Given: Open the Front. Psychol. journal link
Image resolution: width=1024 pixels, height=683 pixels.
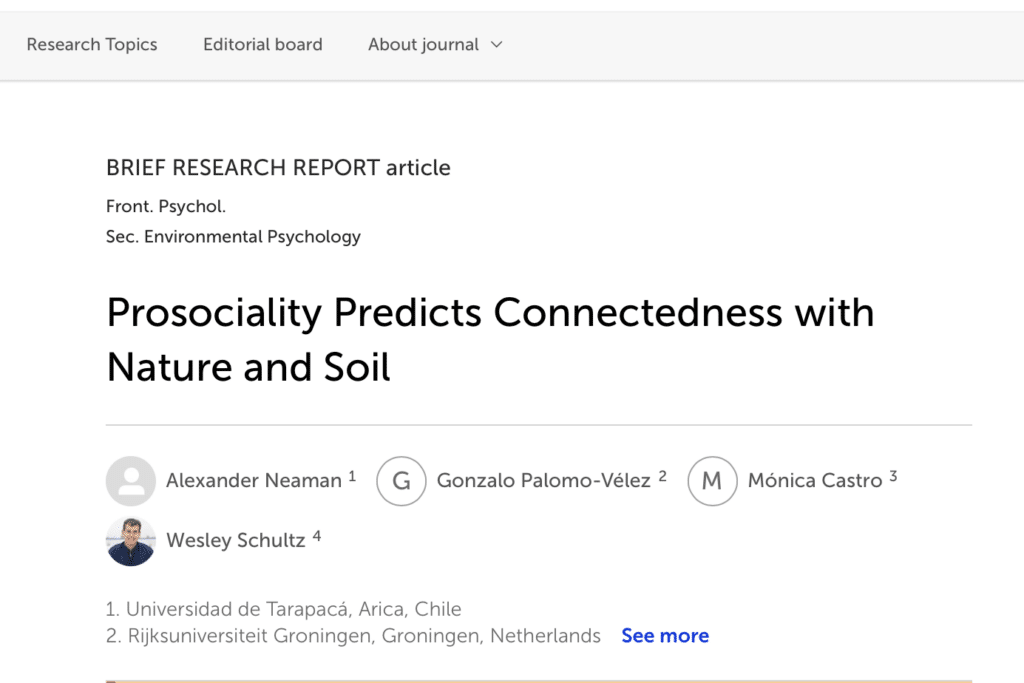Looking at the screenshot, I should [x=166, y=207].
